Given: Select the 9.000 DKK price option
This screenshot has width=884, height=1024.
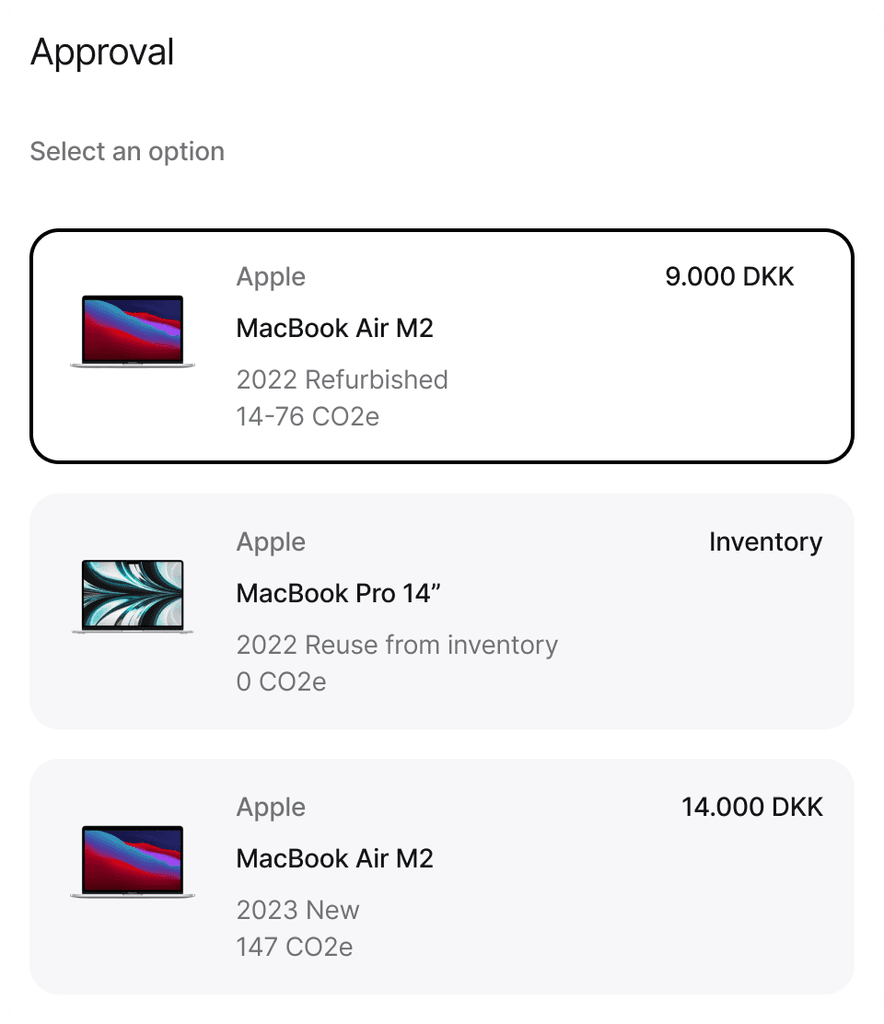Looking at the screenshot, I should [729, 277].
